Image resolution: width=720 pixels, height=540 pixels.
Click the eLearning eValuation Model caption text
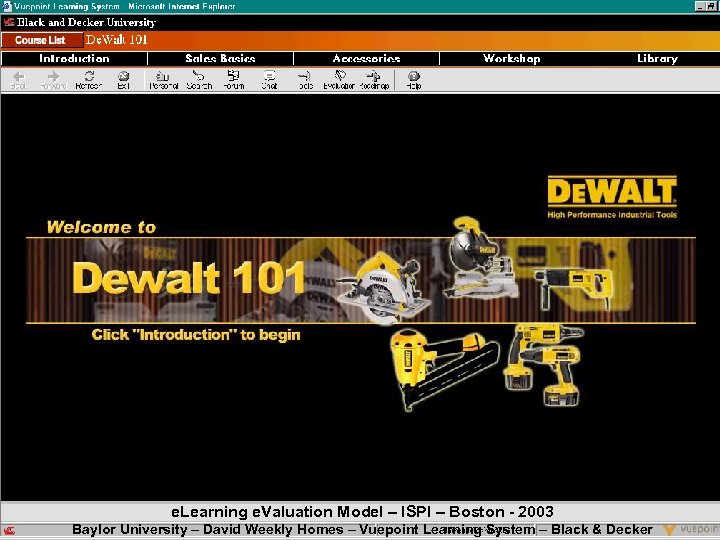pos(362,512)
